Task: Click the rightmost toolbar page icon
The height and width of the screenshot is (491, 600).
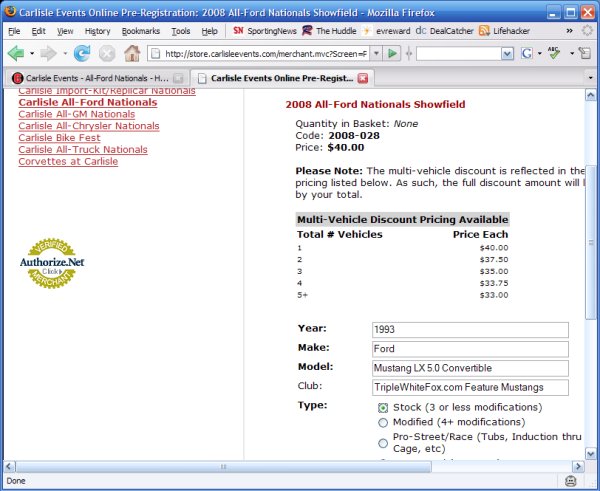Action: click(x=585, y=53)
